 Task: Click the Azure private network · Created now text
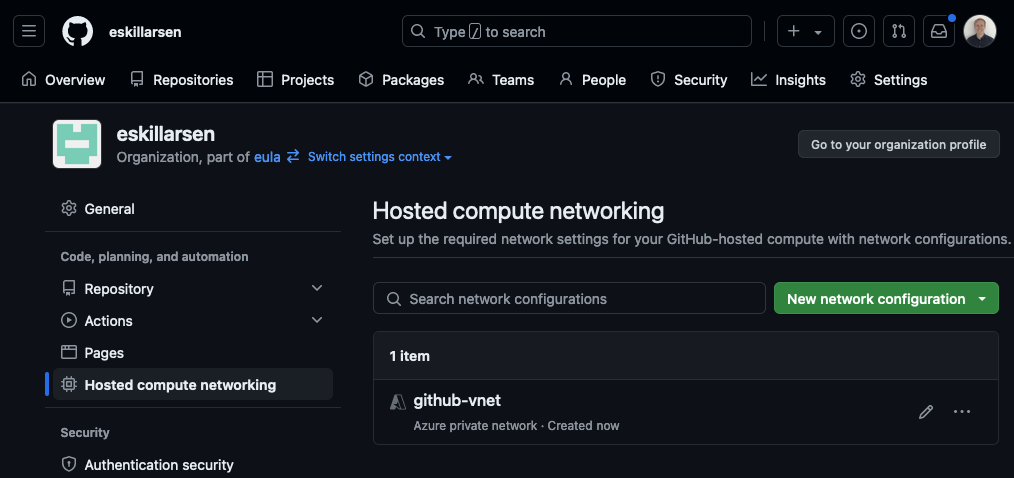(516, 426)
